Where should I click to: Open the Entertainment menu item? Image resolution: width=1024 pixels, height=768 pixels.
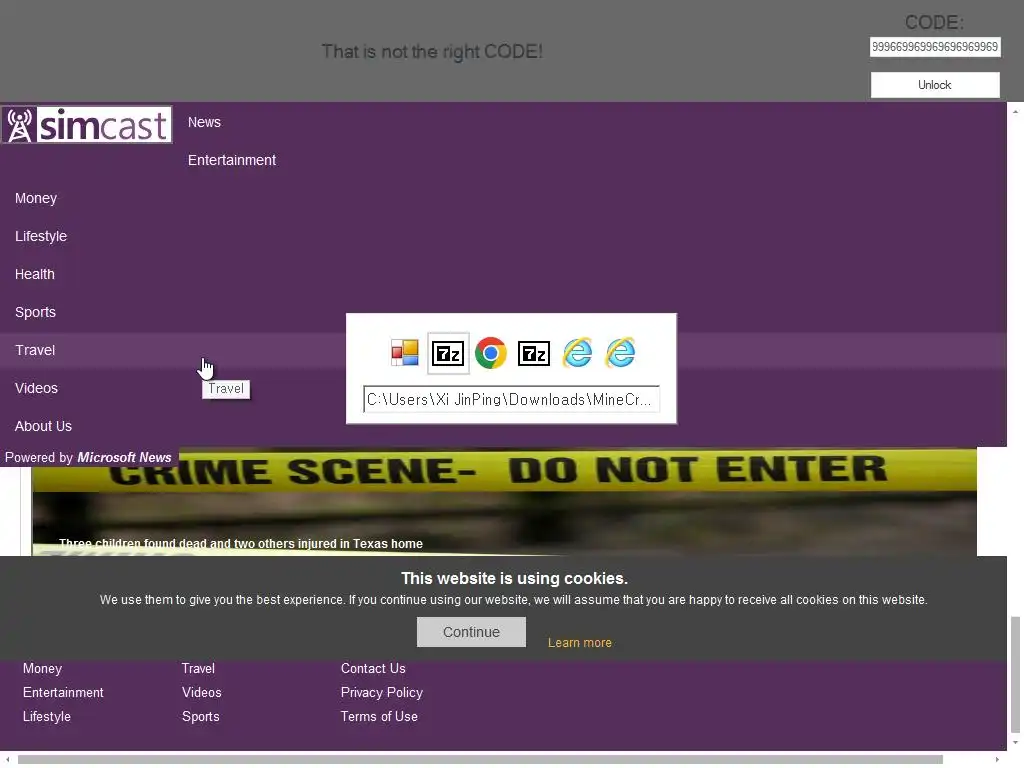[x=232, y=160]
